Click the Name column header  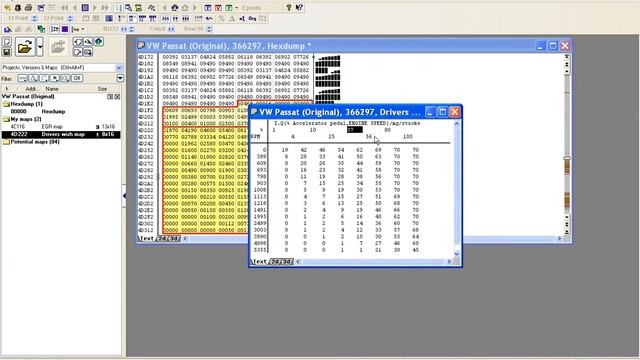tap(52, 89)
